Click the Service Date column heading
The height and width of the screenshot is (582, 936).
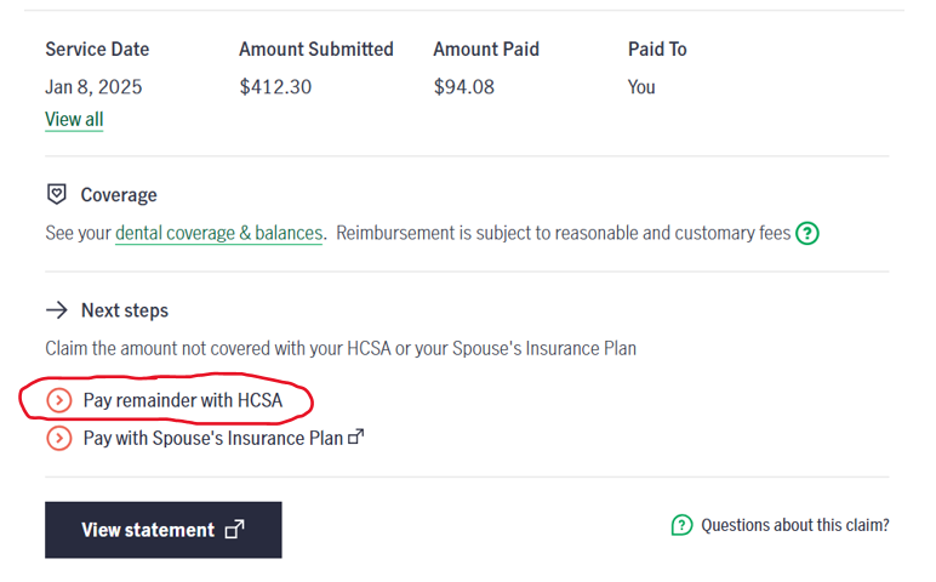pos(97,49)
